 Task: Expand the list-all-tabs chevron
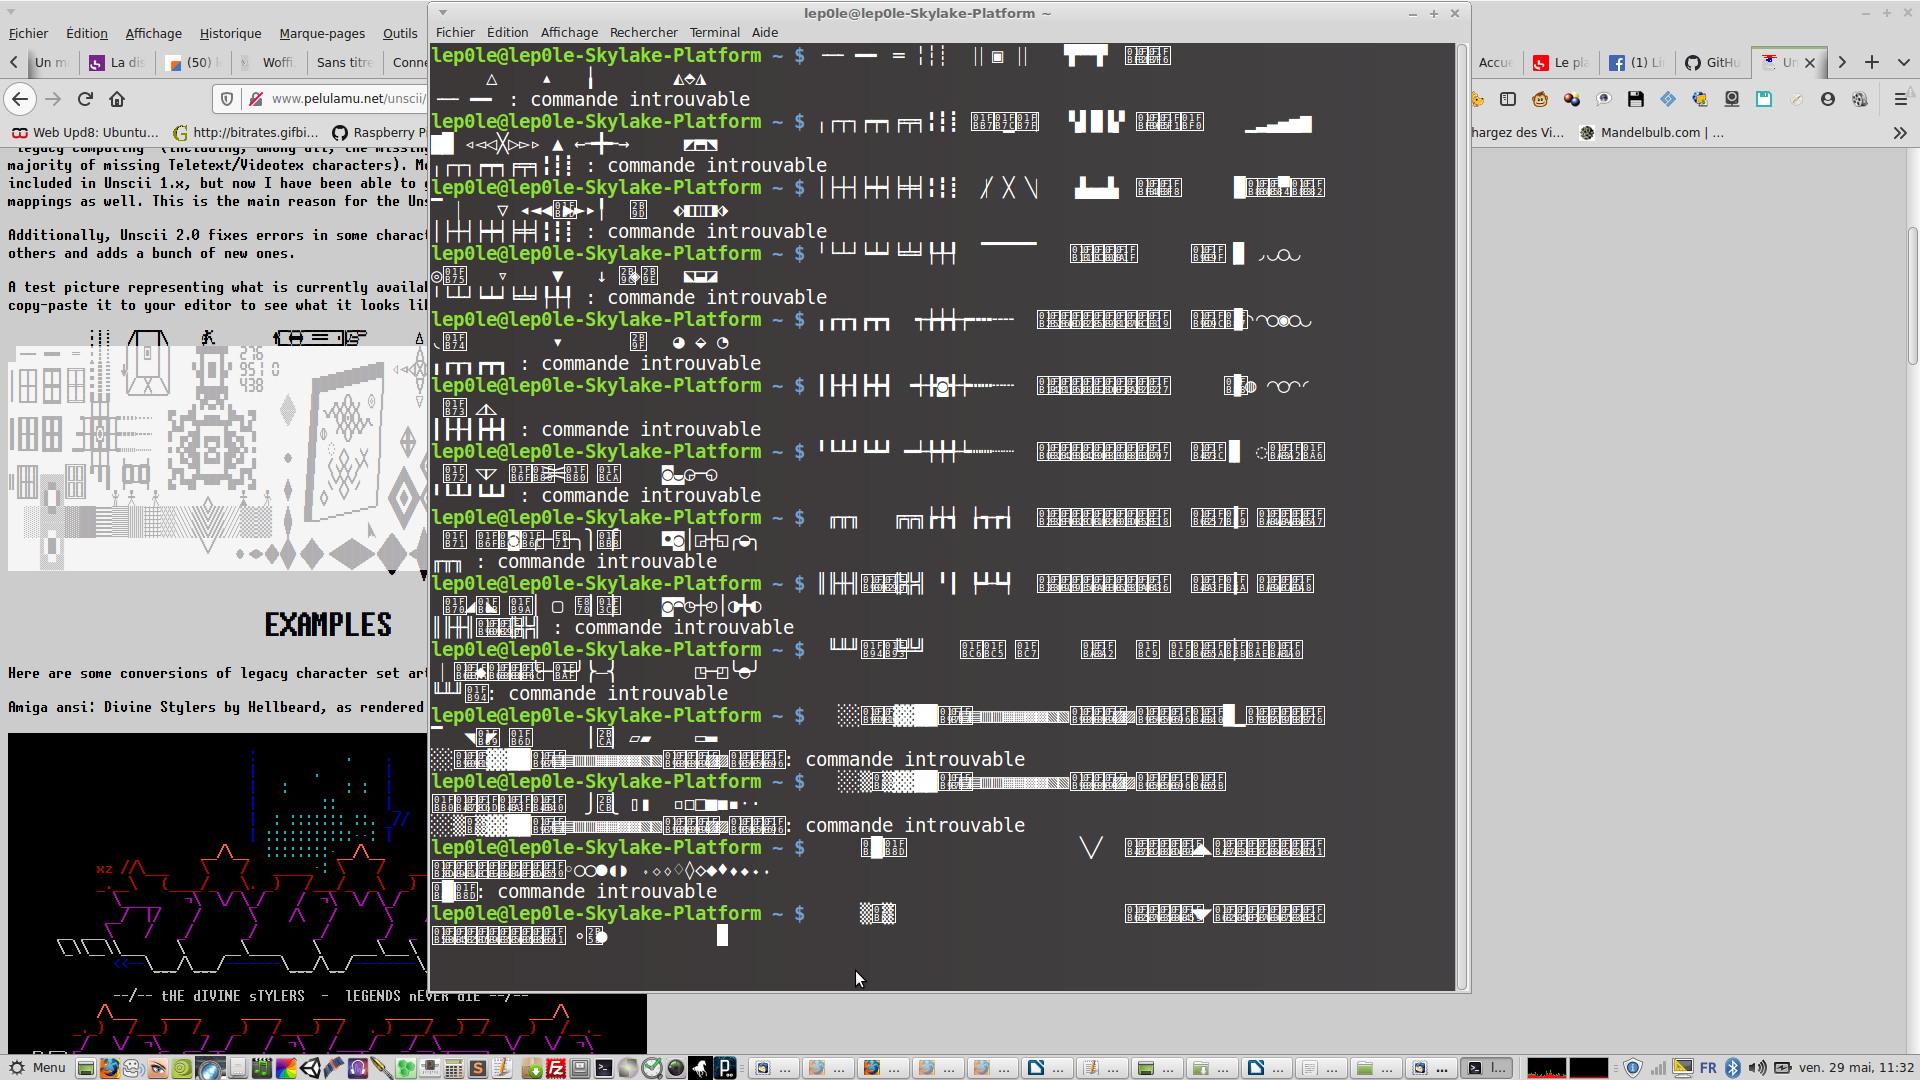(1904, 62)
